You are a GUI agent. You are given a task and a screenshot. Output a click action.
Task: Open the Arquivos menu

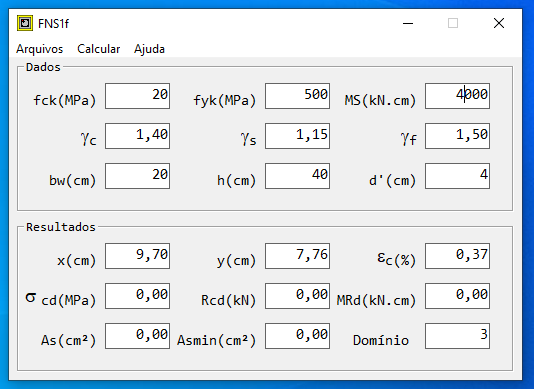(x=40, y=49)
